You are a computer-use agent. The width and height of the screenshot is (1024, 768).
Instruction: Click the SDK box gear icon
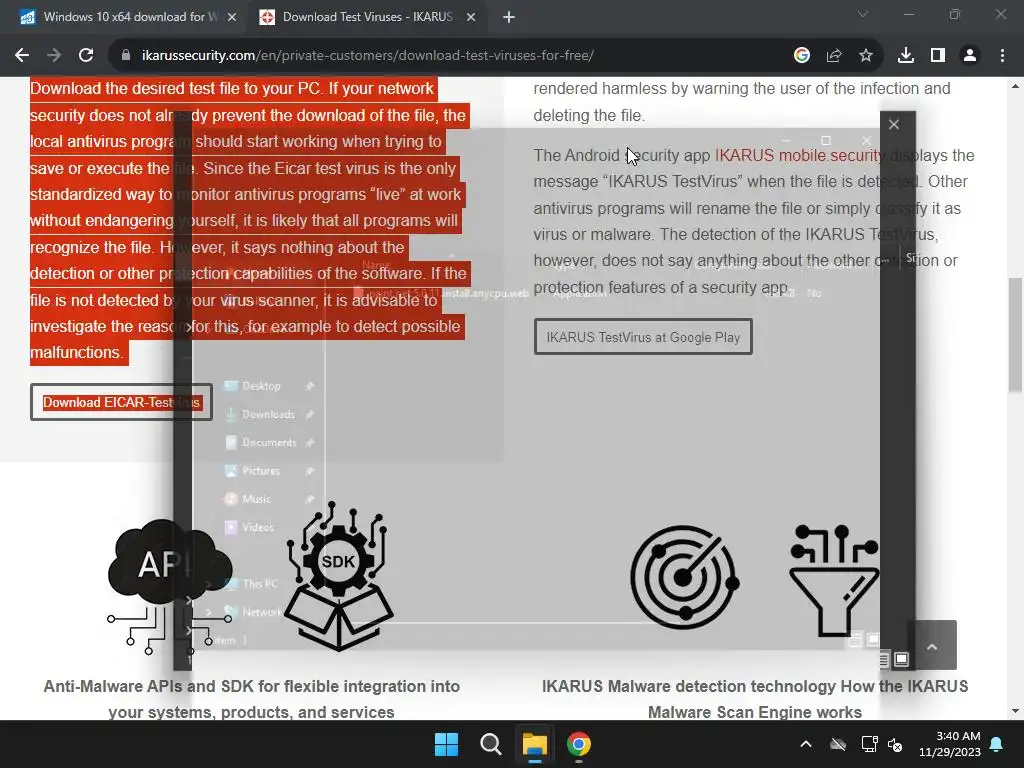338,576
